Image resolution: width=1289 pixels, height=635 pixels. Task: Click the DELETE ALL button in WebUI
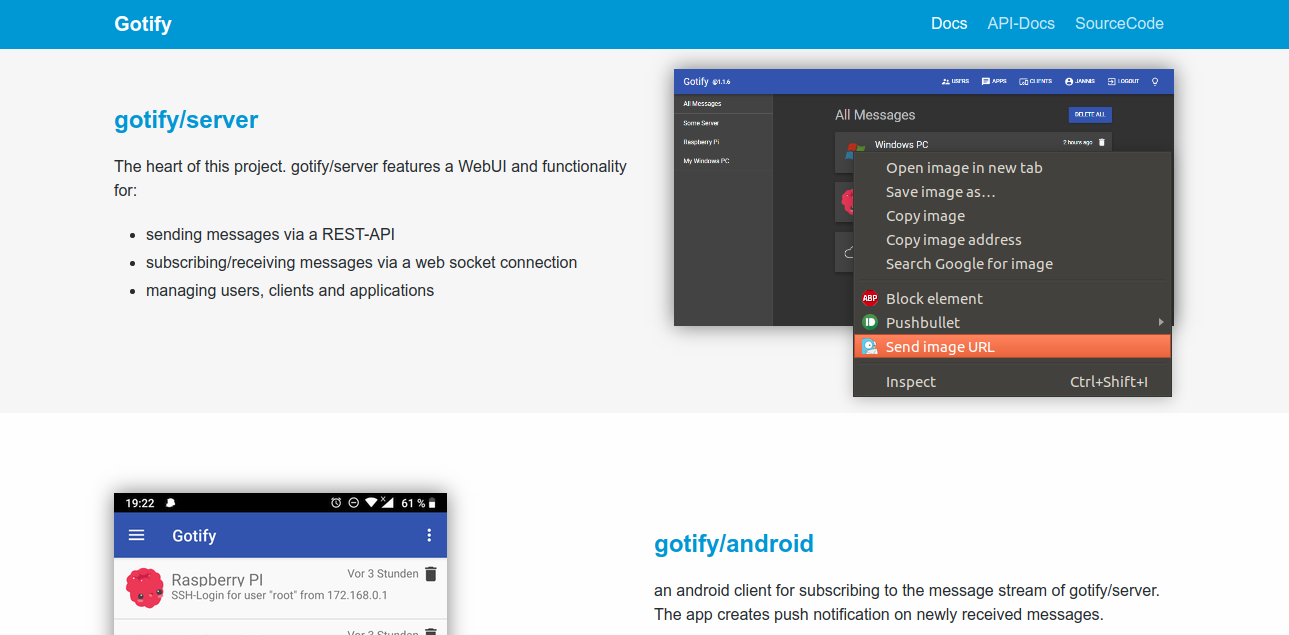pos(1090,115)
